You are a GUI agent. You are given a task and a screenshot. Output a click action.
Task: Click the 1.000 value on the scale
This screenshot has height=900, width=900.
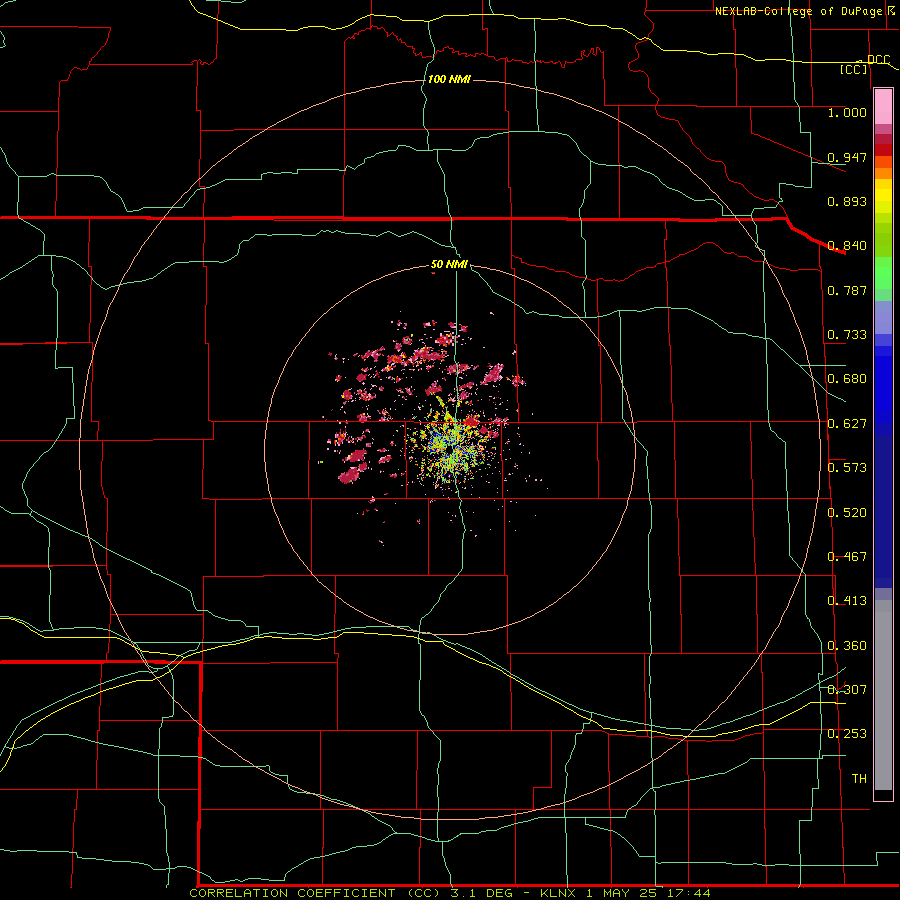(847, 112)
